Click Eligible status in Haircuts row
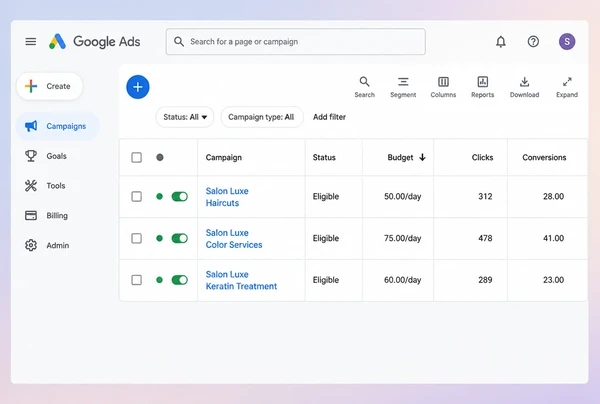 [x=326, y=196]
